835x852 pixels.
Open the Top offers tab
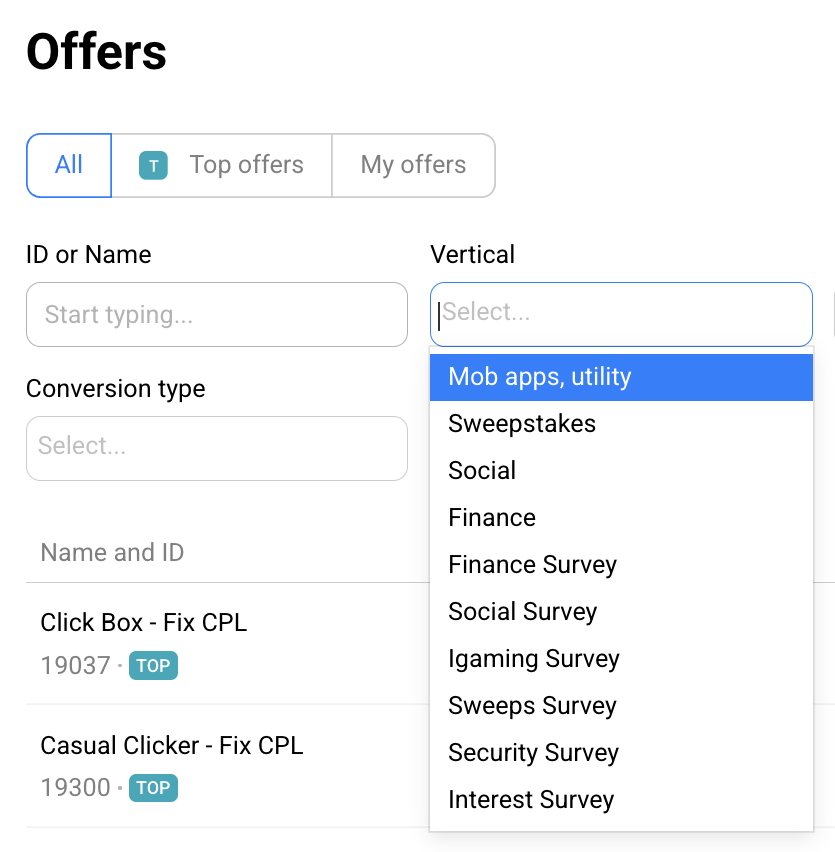tap(222, 165)
